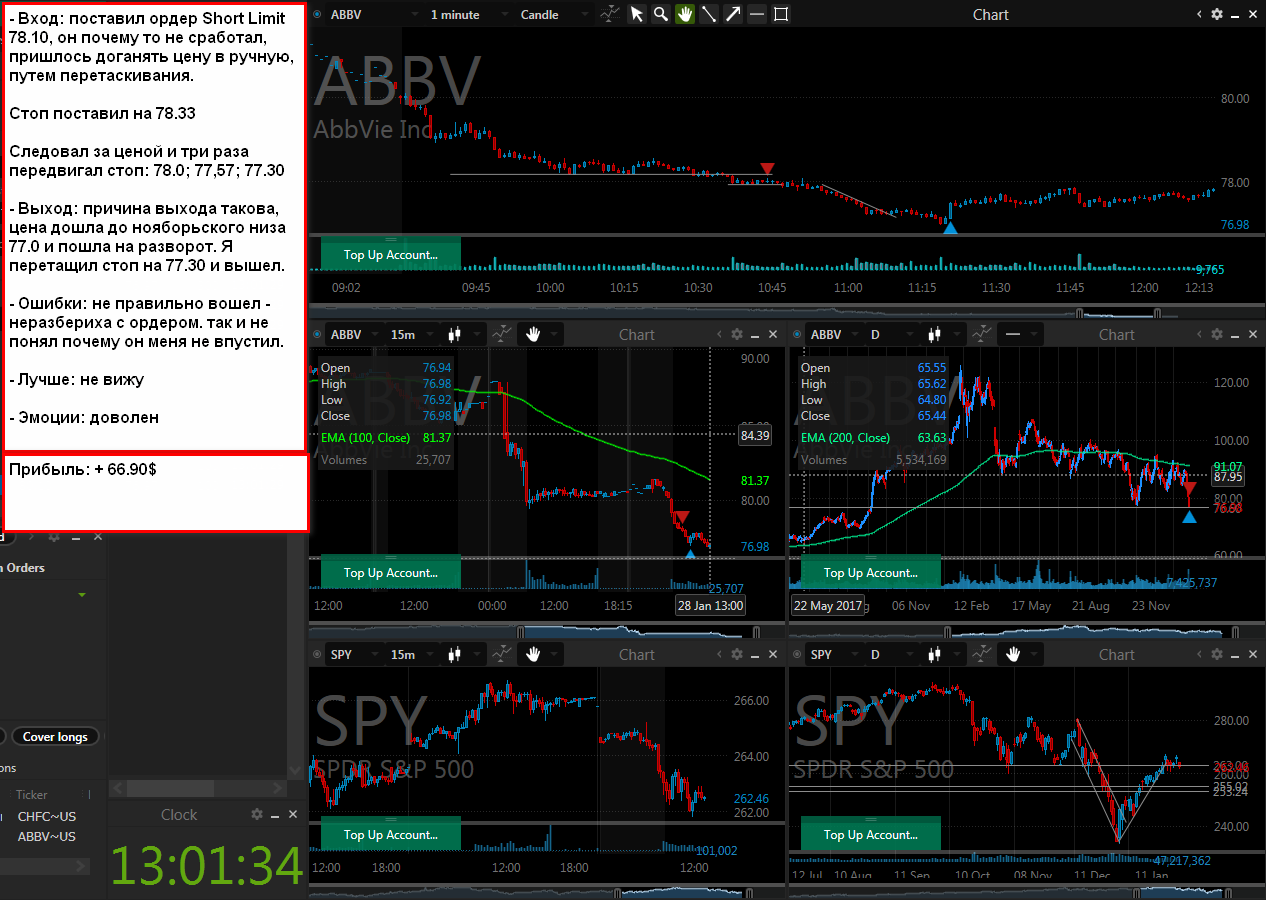Select the arrow line drawing tool
Image resolution: width=1266 pixels, height=900 pixels.
click(x=733, y=14)
